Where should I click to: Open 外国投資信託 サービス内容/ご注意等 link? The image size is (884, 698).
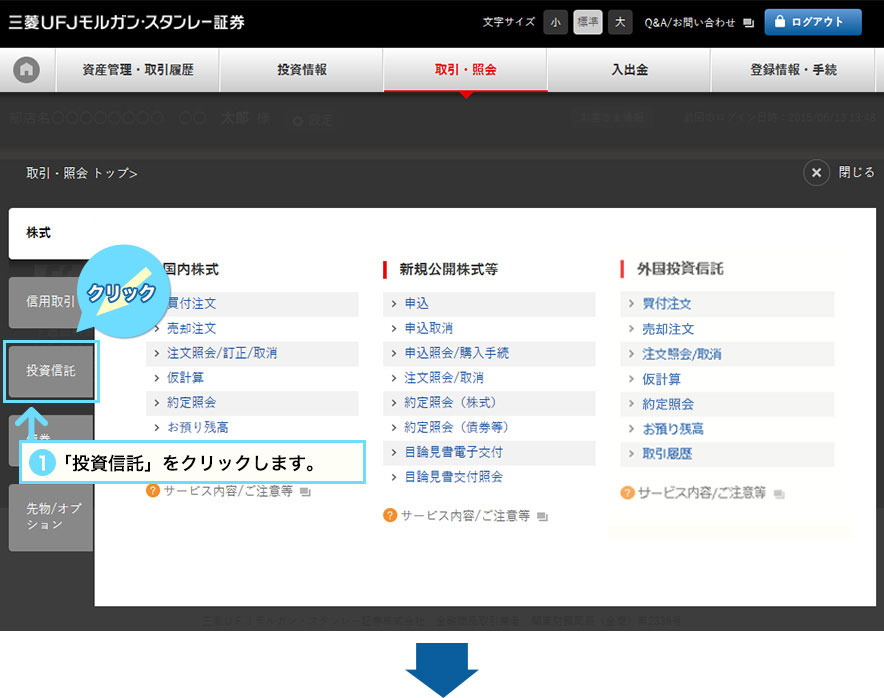click(x=702, y=493)
